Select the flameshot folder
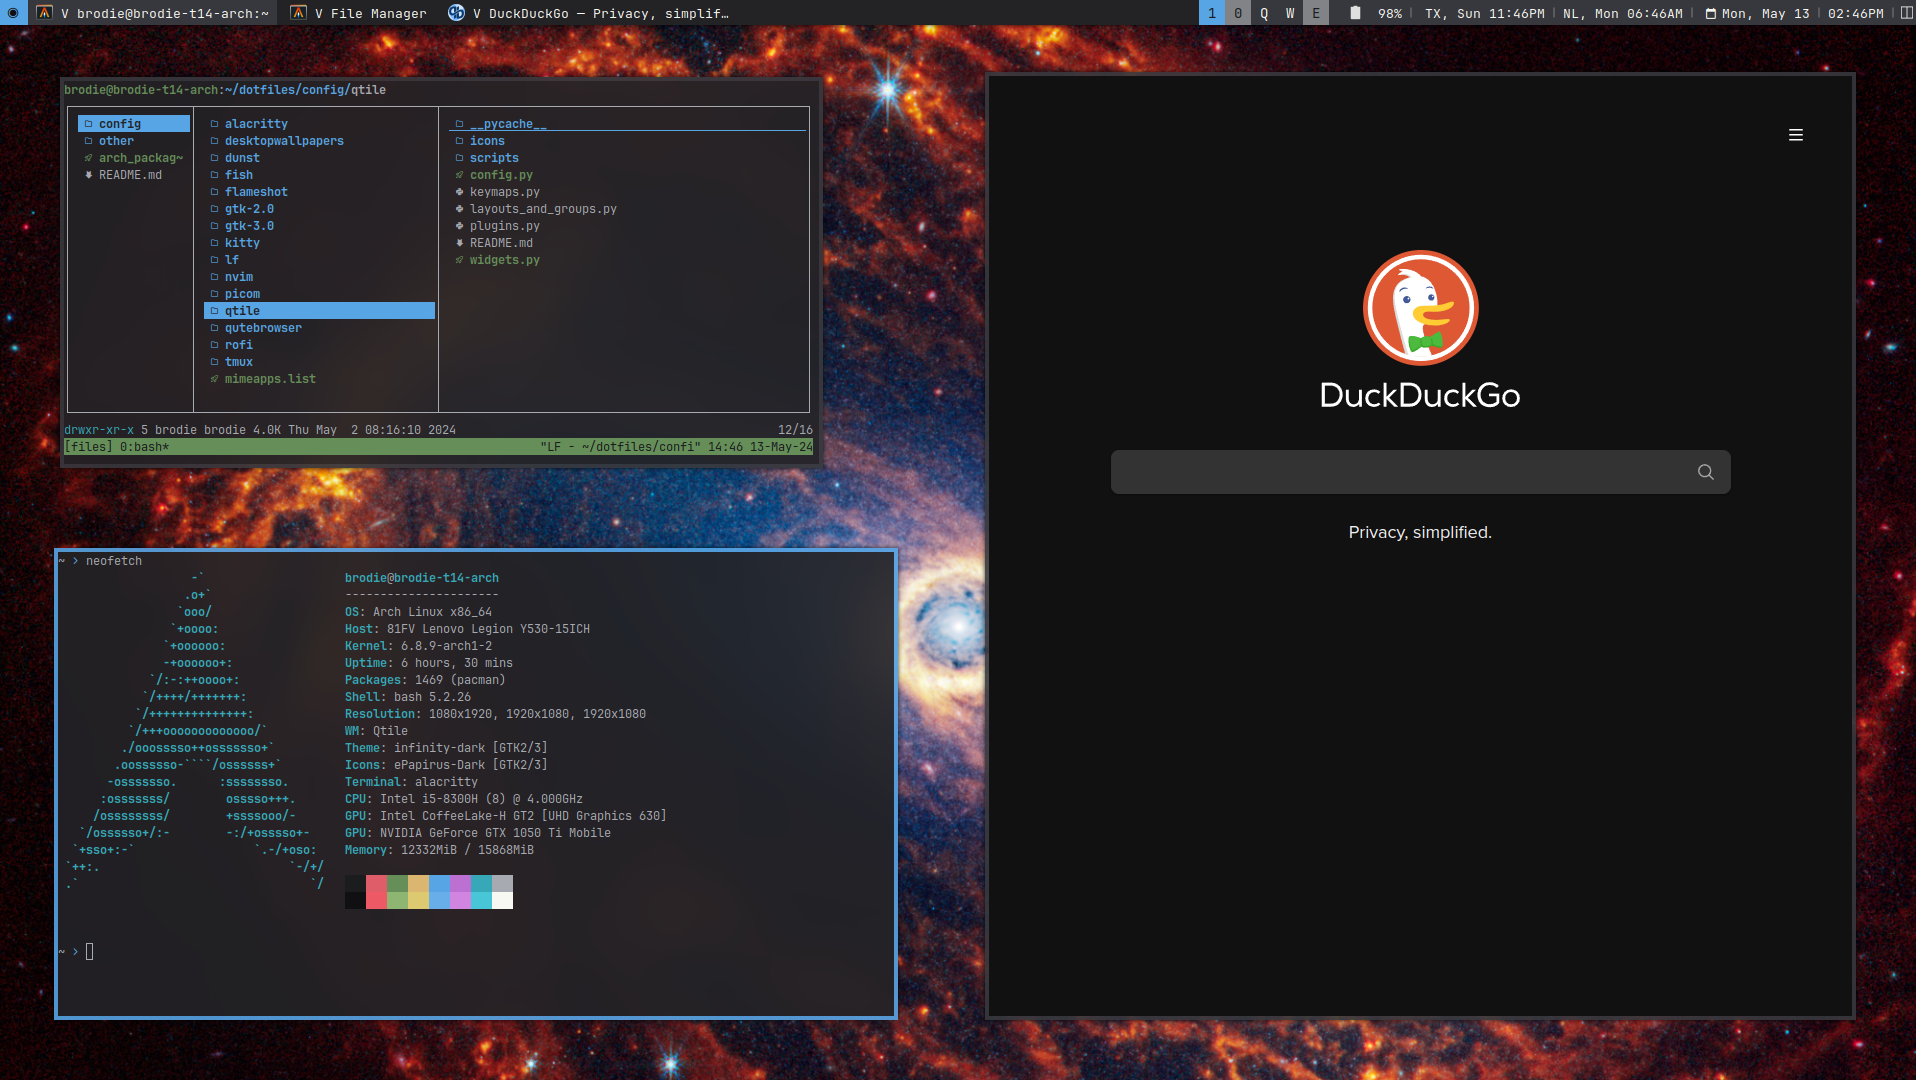The width and height of the screenshot is (1916, 1080). coord(256,192)
